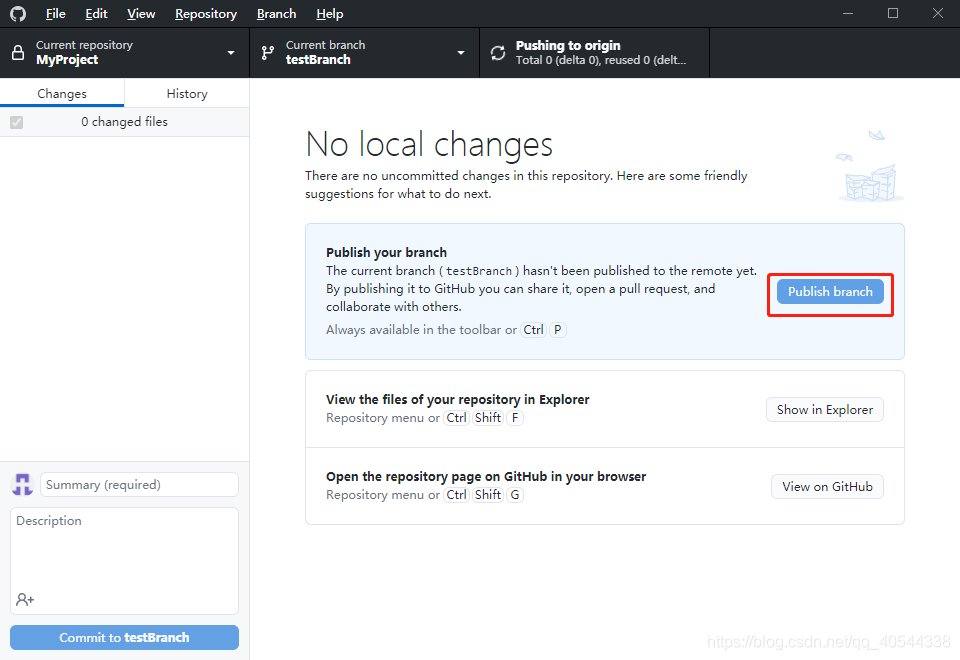
Task: Click the GitHub Octocat logo icon
Action: coord(18,13)
